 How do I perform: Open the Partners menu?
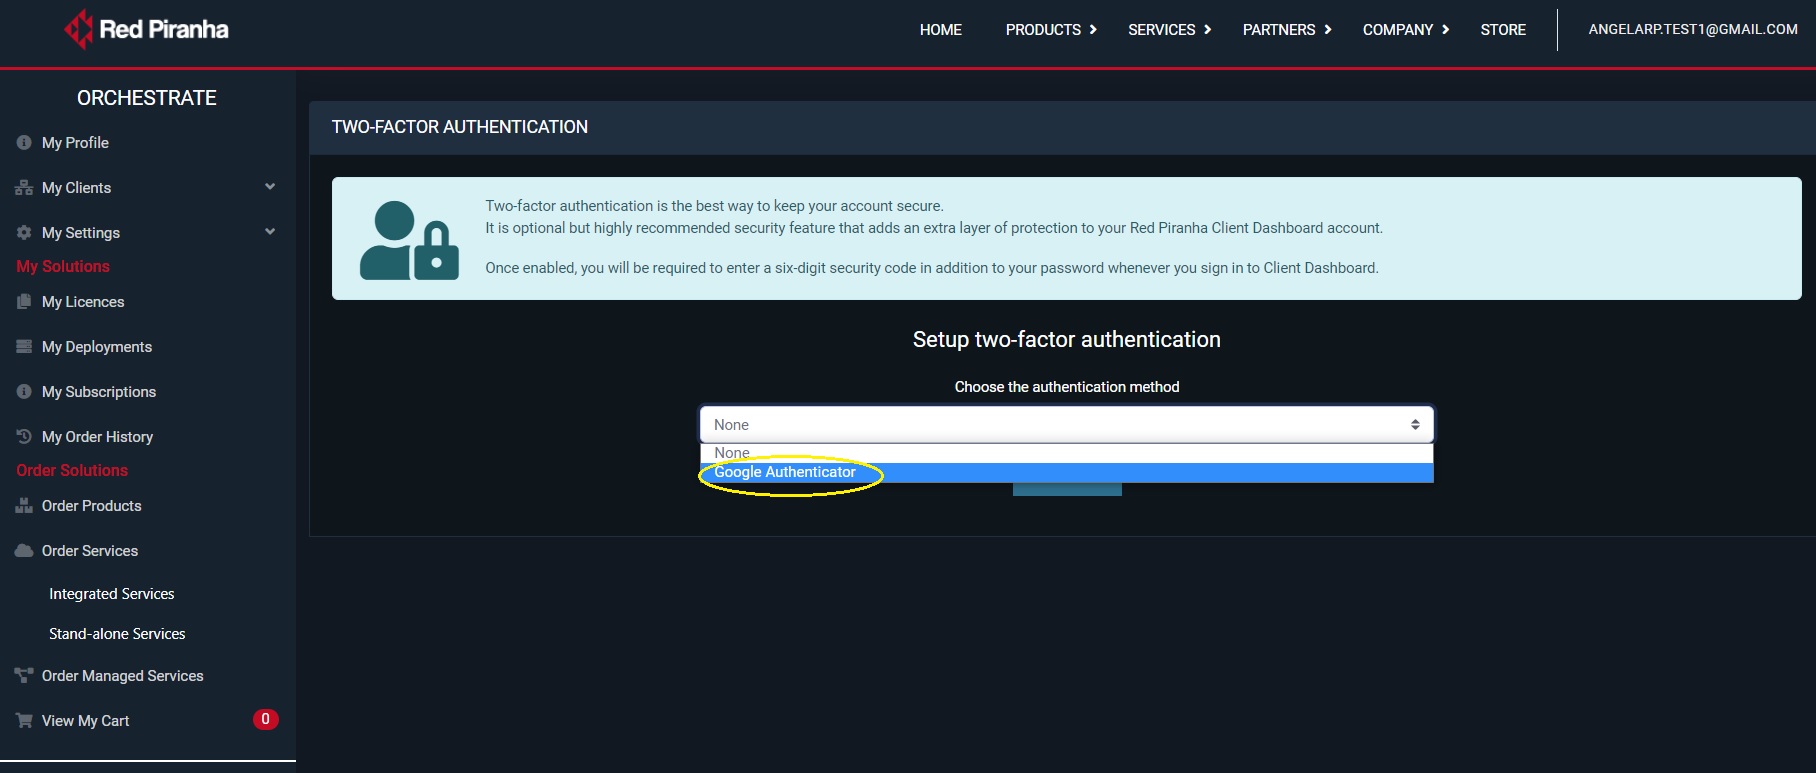(x=1279, y=30)
